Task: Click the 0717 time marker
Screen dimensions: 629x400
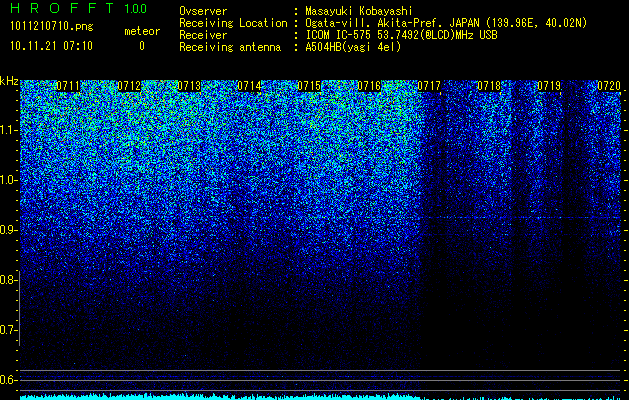Action: (x=429, y=86)
